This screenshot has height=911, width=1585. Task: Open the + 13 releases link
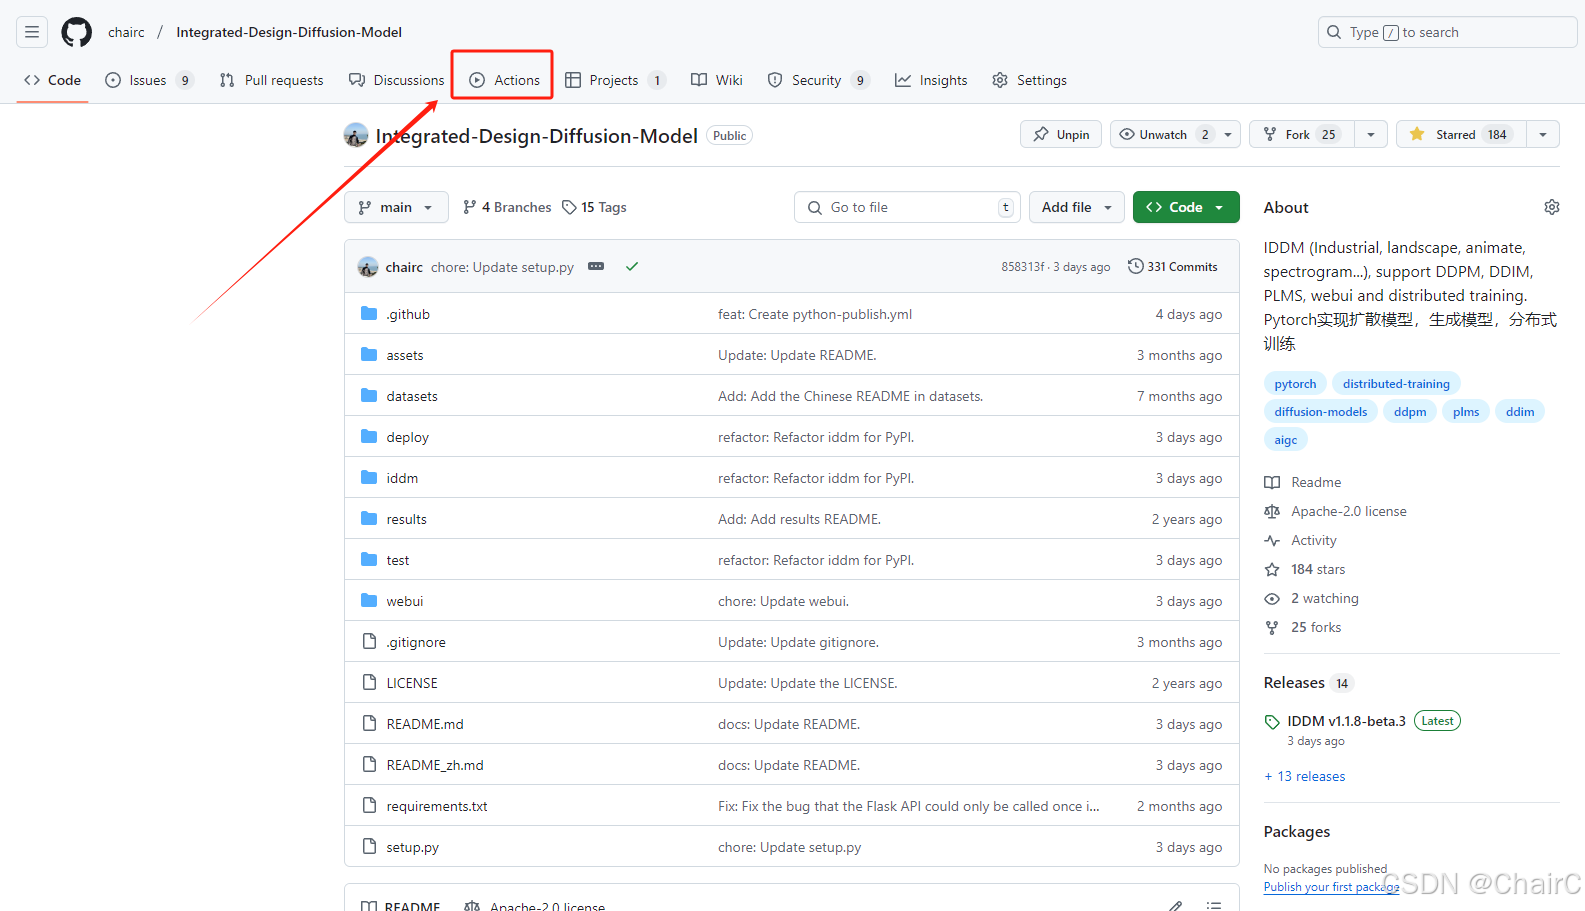[1305, 776]
